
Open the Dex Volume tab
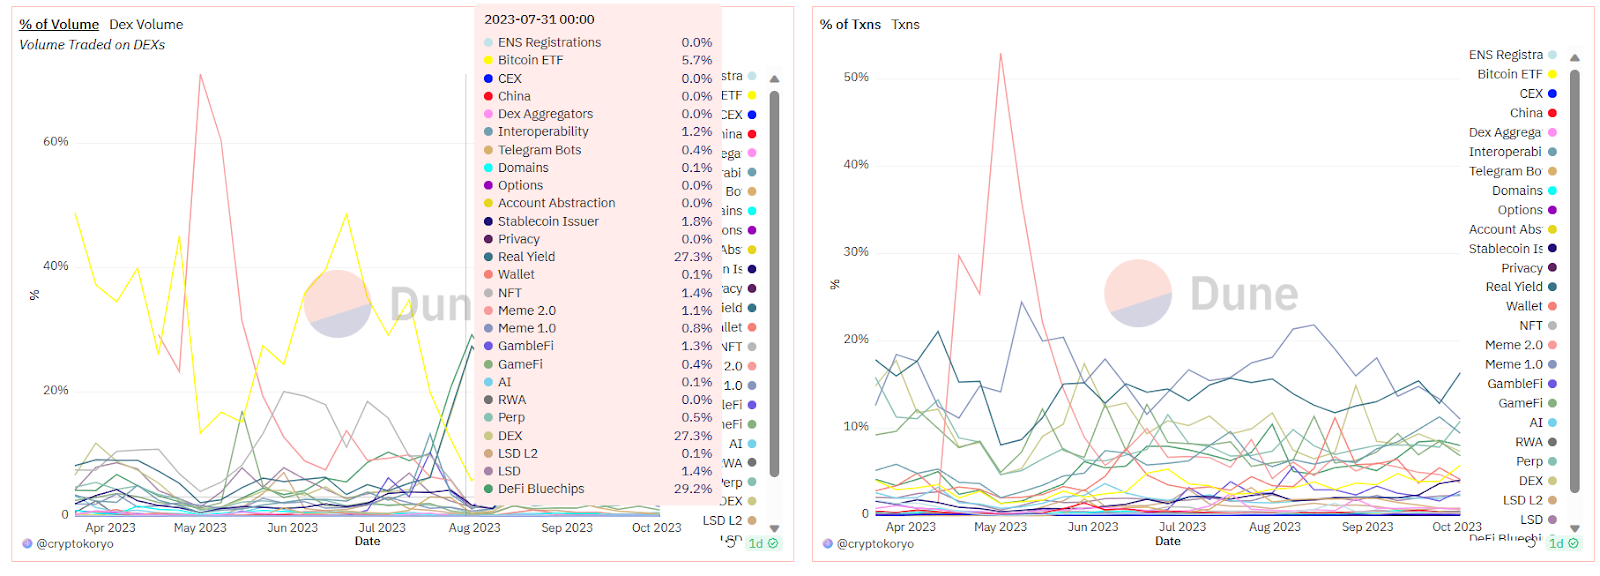tap(146, 24)
